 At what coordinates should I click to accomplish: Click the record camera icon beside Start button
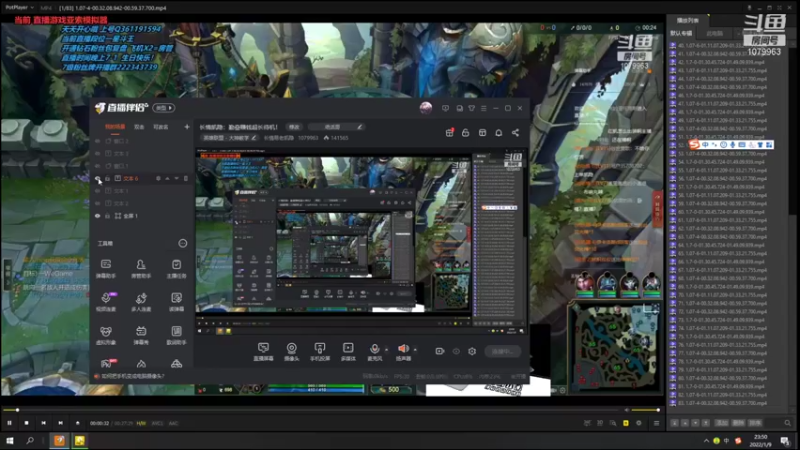(440, 351)
